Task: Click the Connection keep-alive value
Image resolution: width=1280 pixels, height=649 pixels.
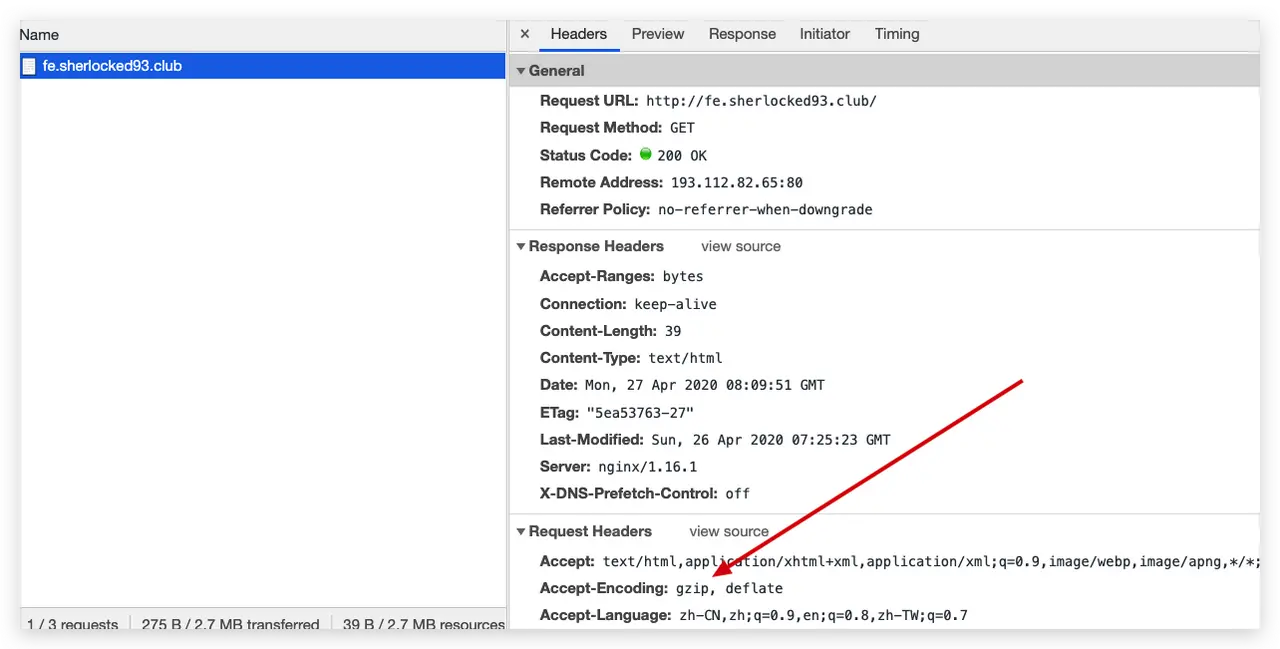Action: 675,304
